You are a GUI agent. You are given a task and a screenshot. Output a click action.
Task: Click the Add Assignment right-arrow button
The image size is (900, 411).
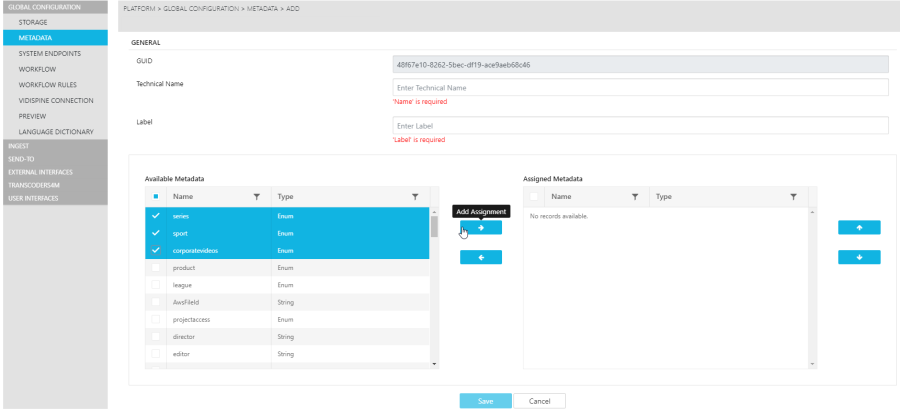[x=480, y=228]
